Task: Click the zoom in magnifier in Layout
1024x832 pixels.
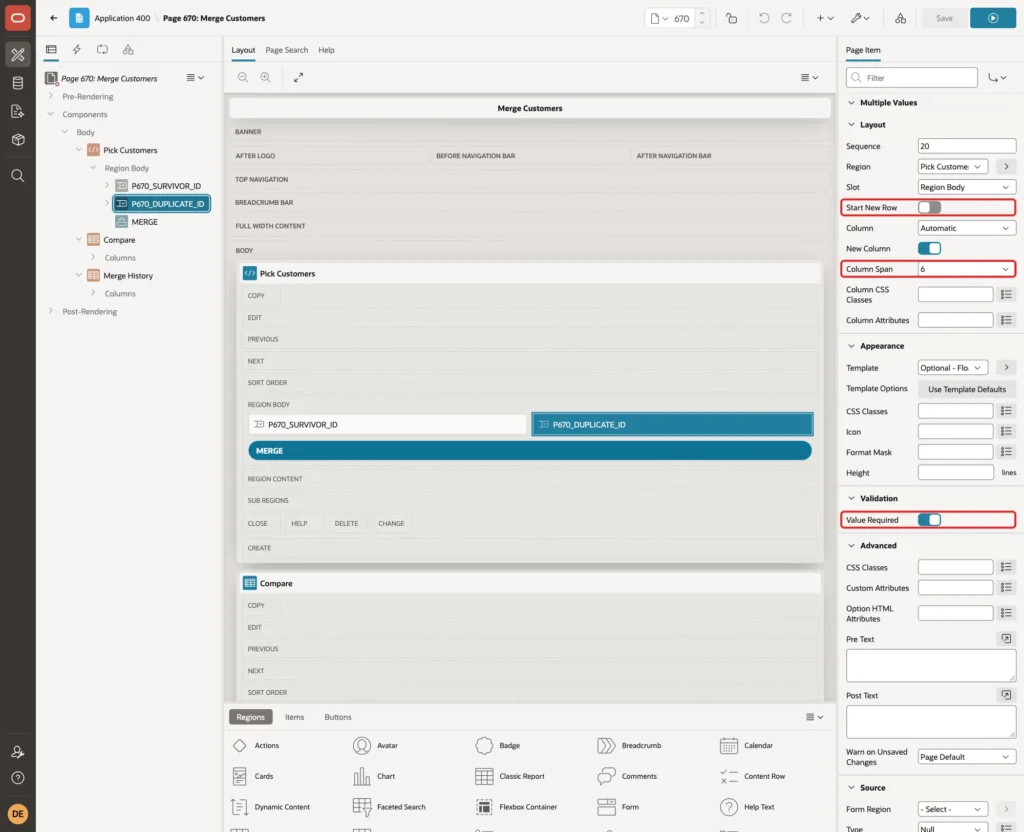Action: 266,77
